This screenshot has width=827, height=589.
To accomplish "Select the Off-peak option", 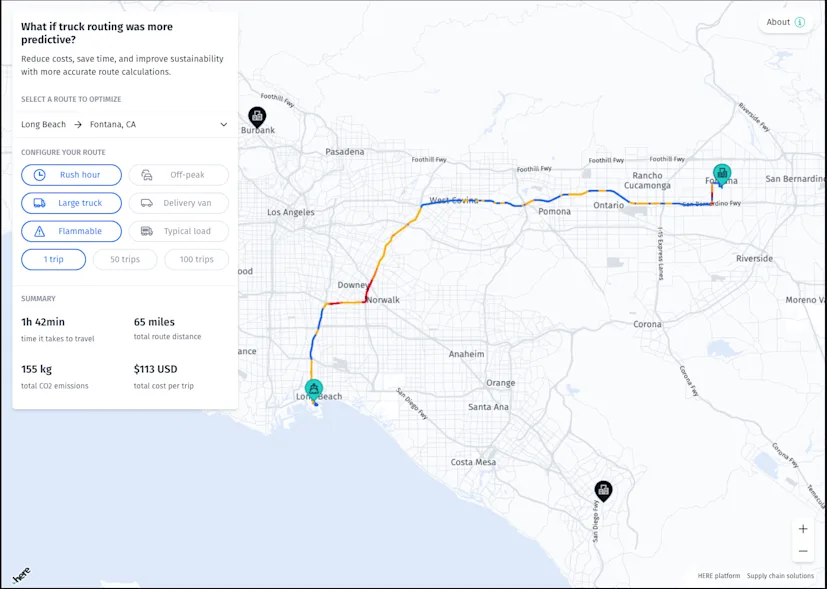I will (179, 175).
